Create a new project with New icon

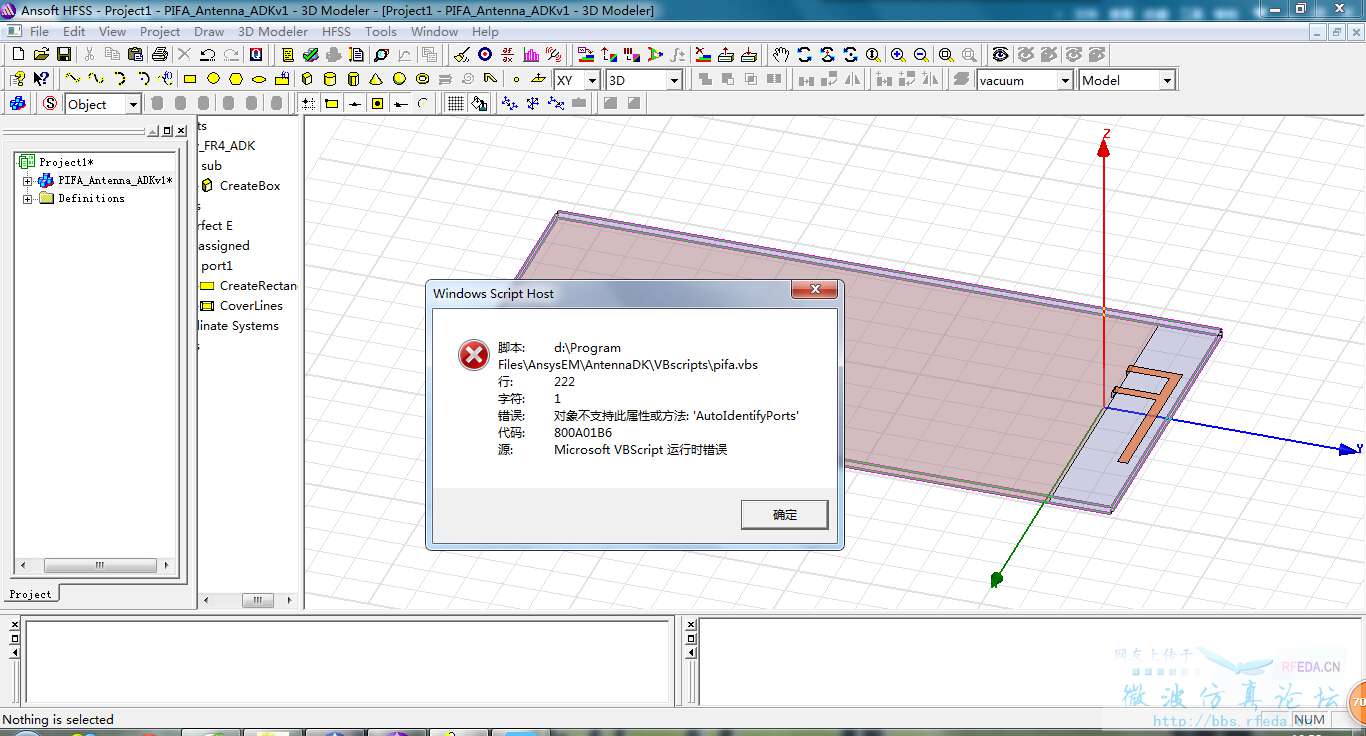[x=18, y=55]
